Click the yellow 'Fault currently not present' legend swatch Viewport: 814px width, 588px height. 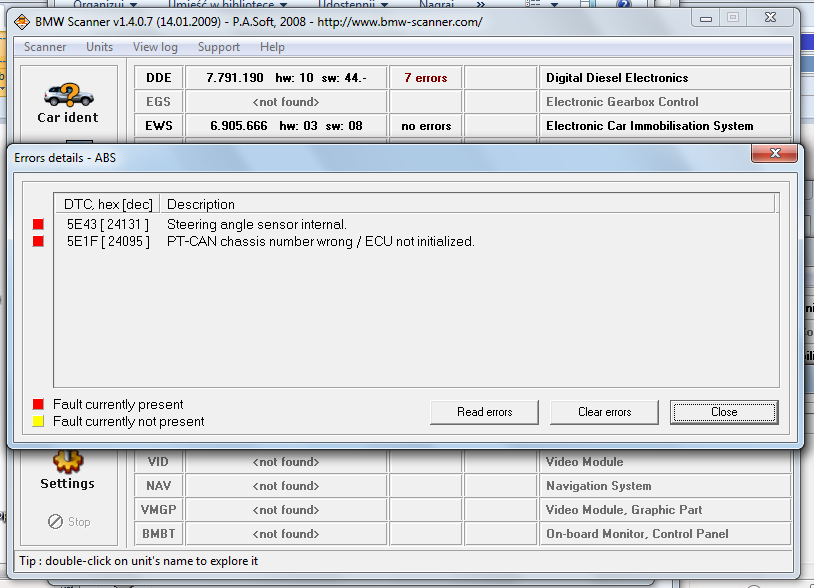(38, 421)
